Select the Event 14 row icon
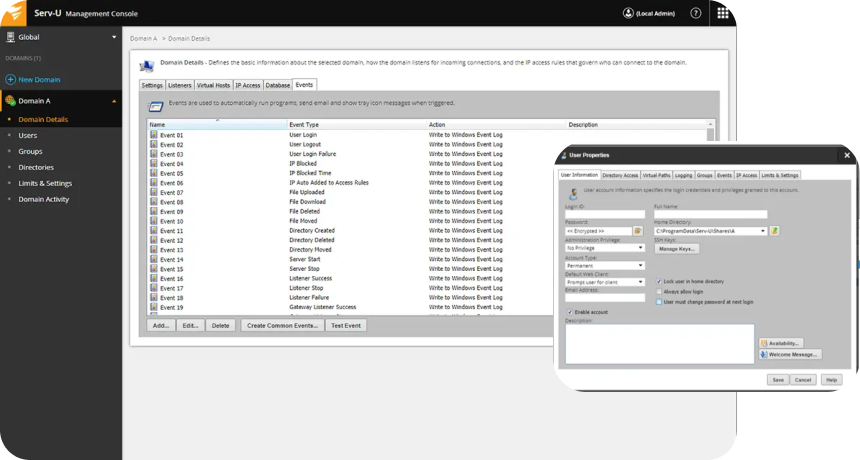 (x=154, y=259)
